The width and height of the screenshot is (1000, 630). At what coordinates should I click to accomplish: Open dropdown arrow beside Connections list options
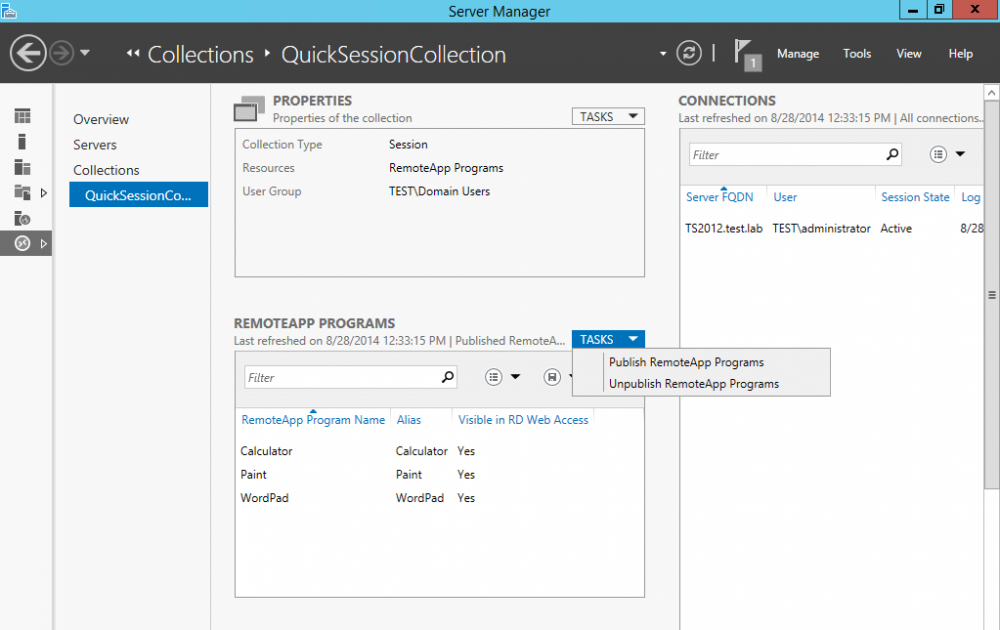click(960, 154)
